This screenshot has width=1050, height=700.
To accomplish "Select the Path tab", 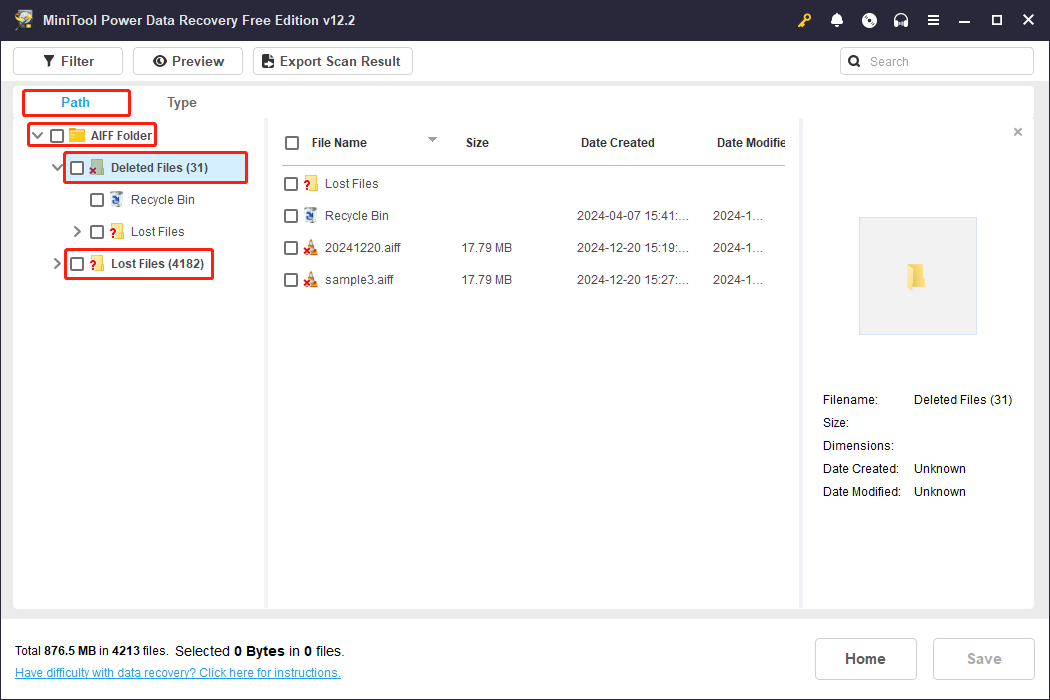I will 76,103.
